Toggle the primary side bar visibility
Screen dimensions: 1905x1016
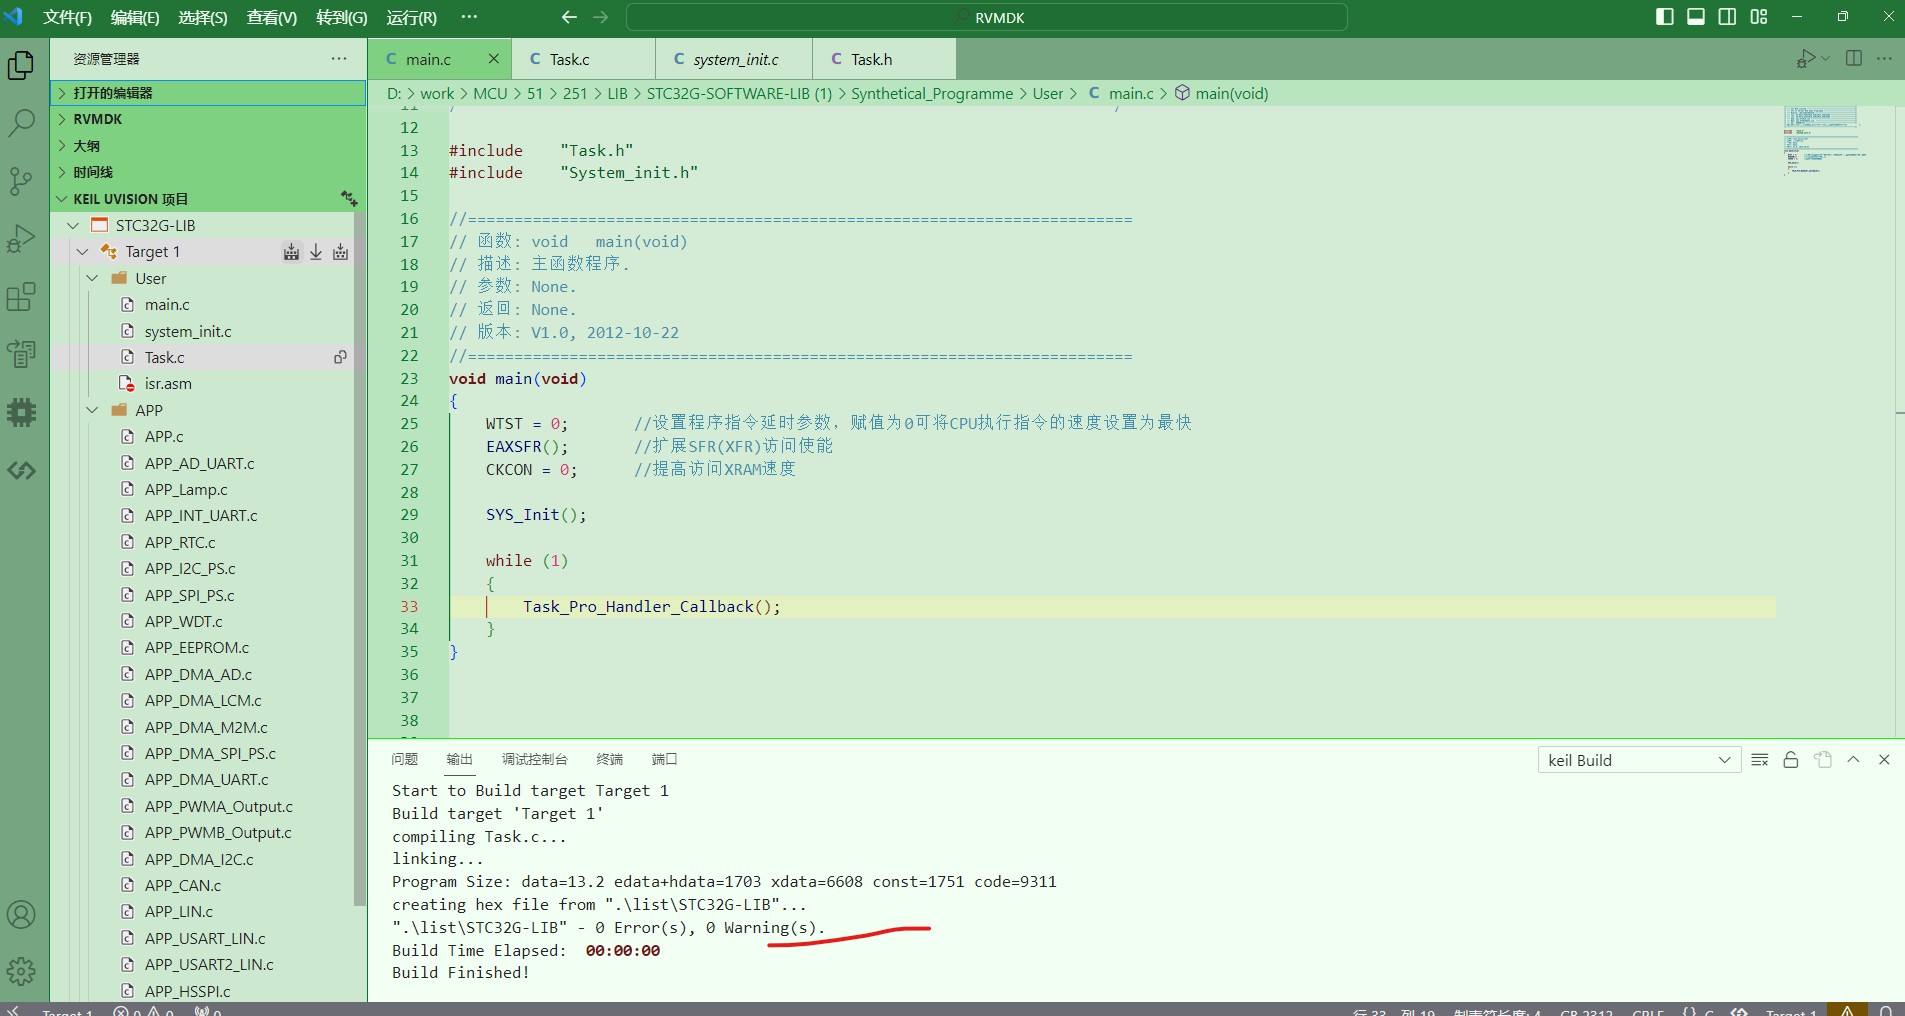click(1664, 17)
